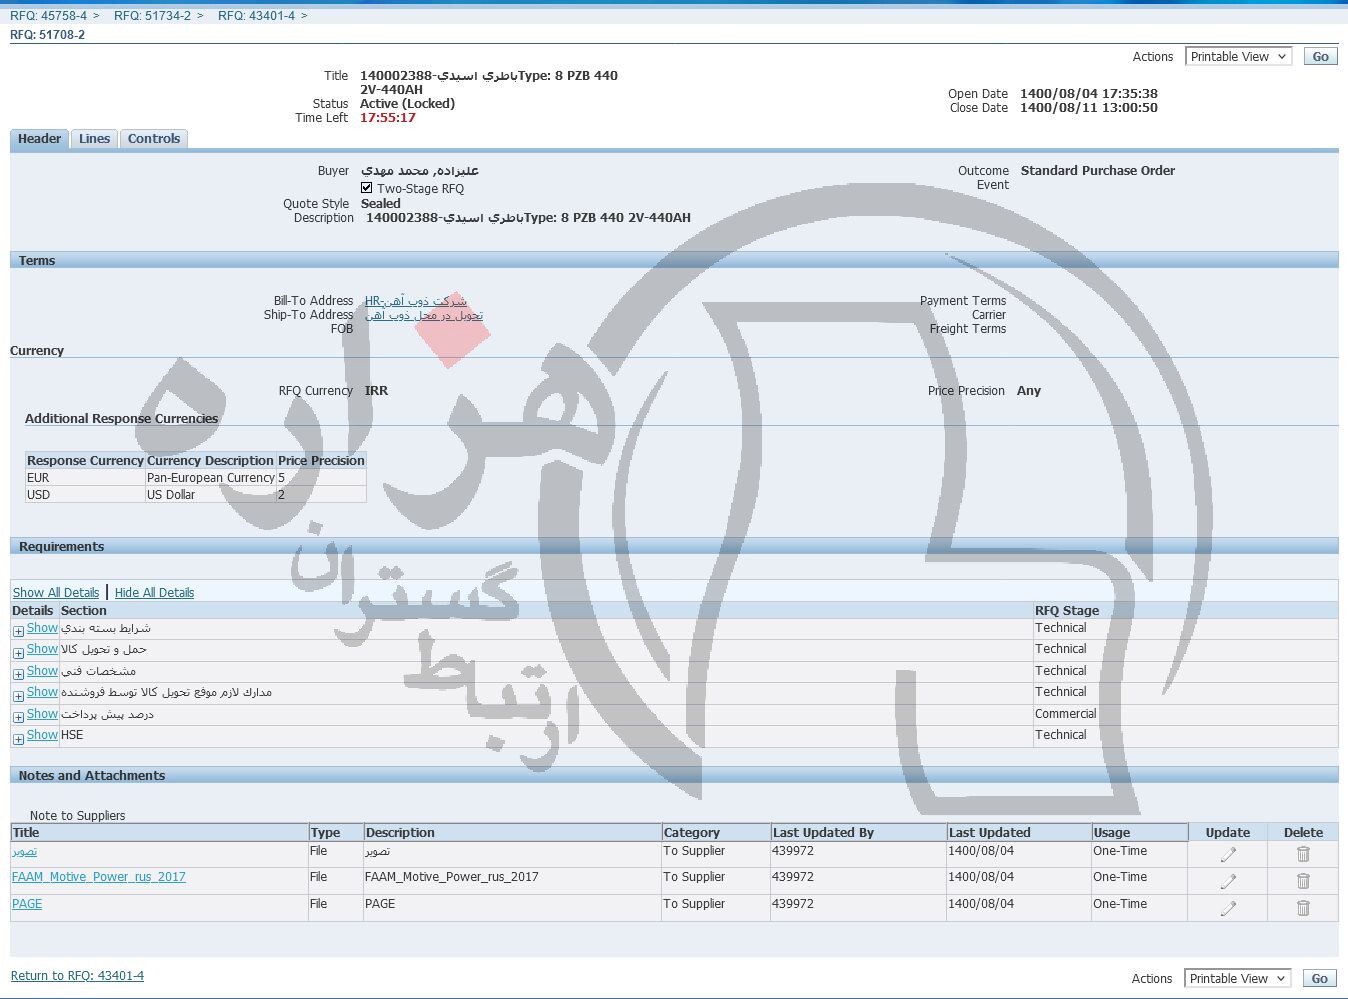Open the PAGE attachment link

(x=27, y=904)
